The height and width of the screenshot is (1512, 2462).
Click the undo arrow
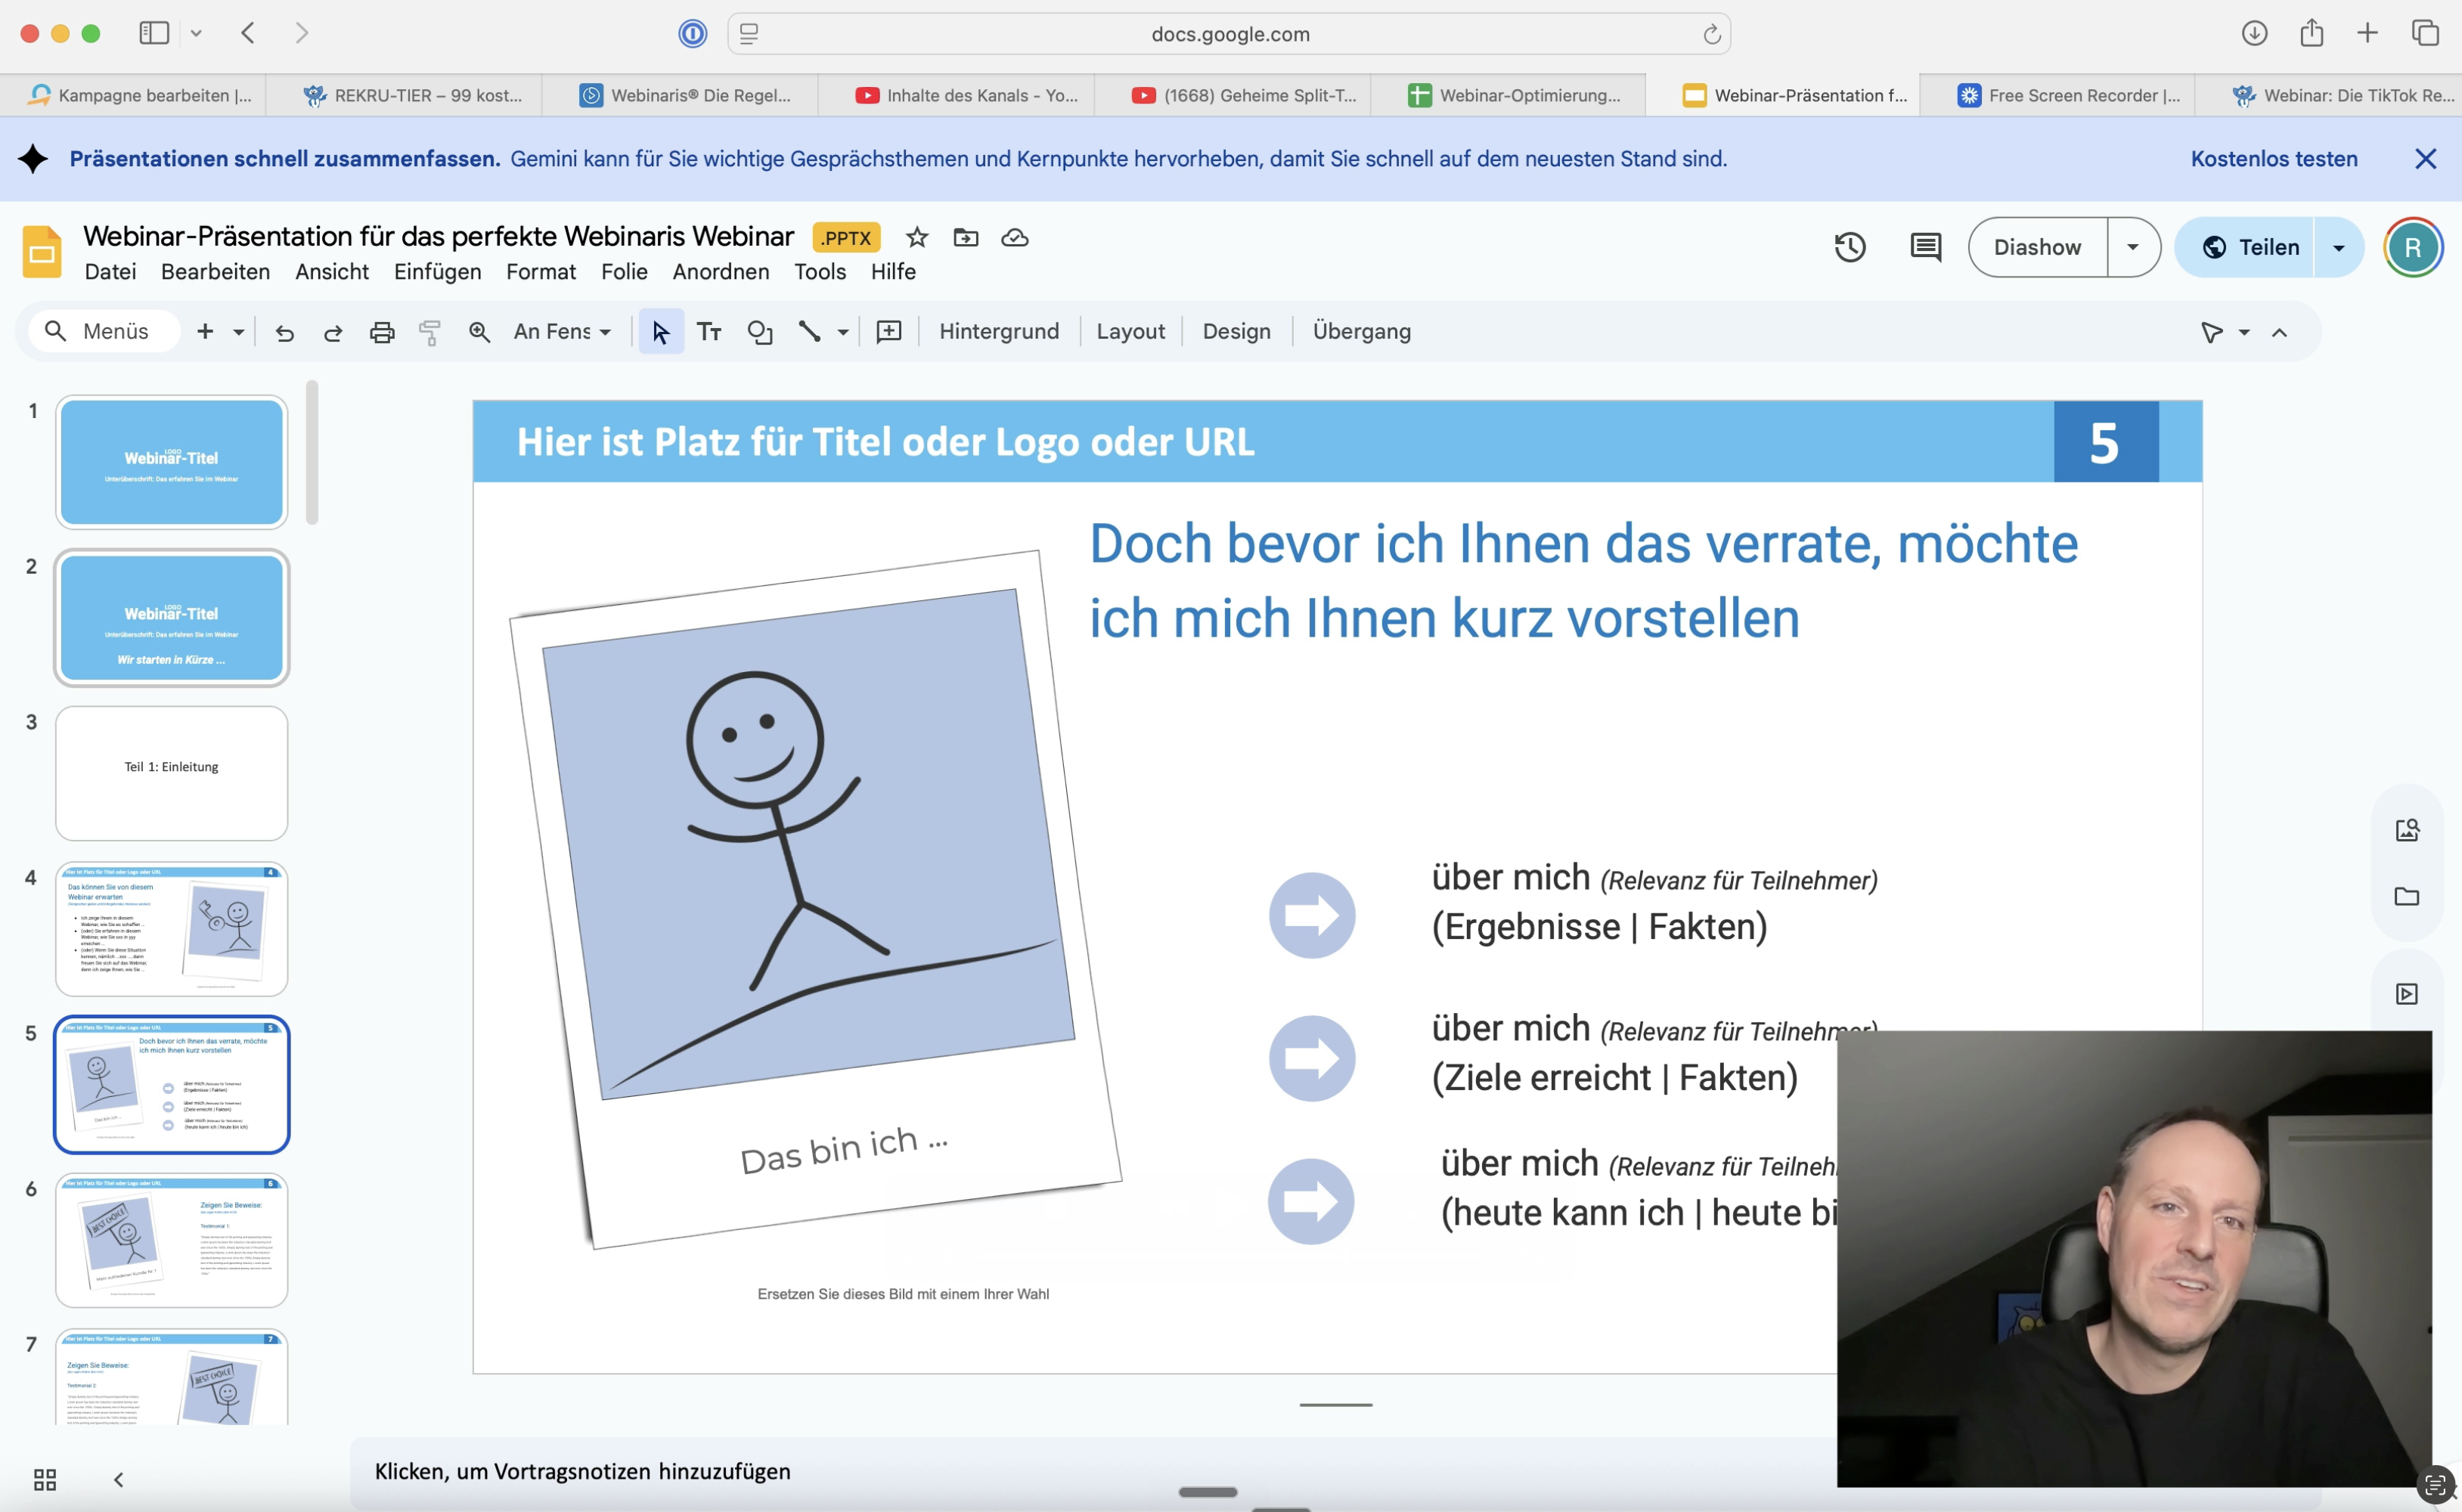tap(285, 332)
